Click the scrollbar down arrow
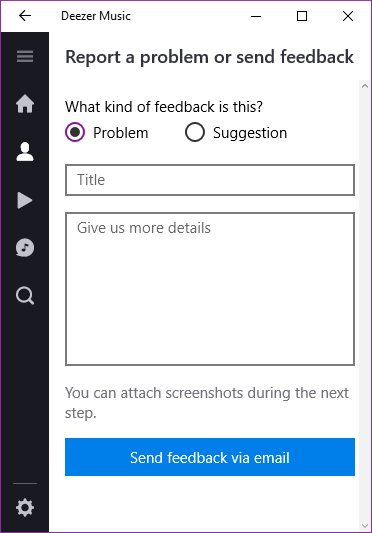Viewport: 372px width, 533px height. click(365, 526)
